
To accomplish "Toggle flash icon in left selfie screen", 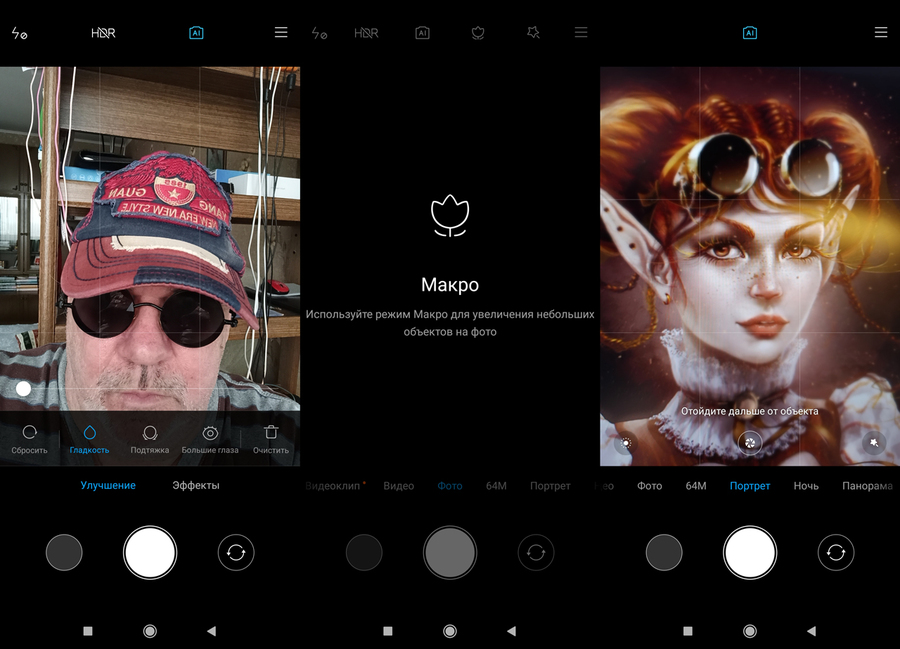I will pyautogui.click(x=19, y=33).
